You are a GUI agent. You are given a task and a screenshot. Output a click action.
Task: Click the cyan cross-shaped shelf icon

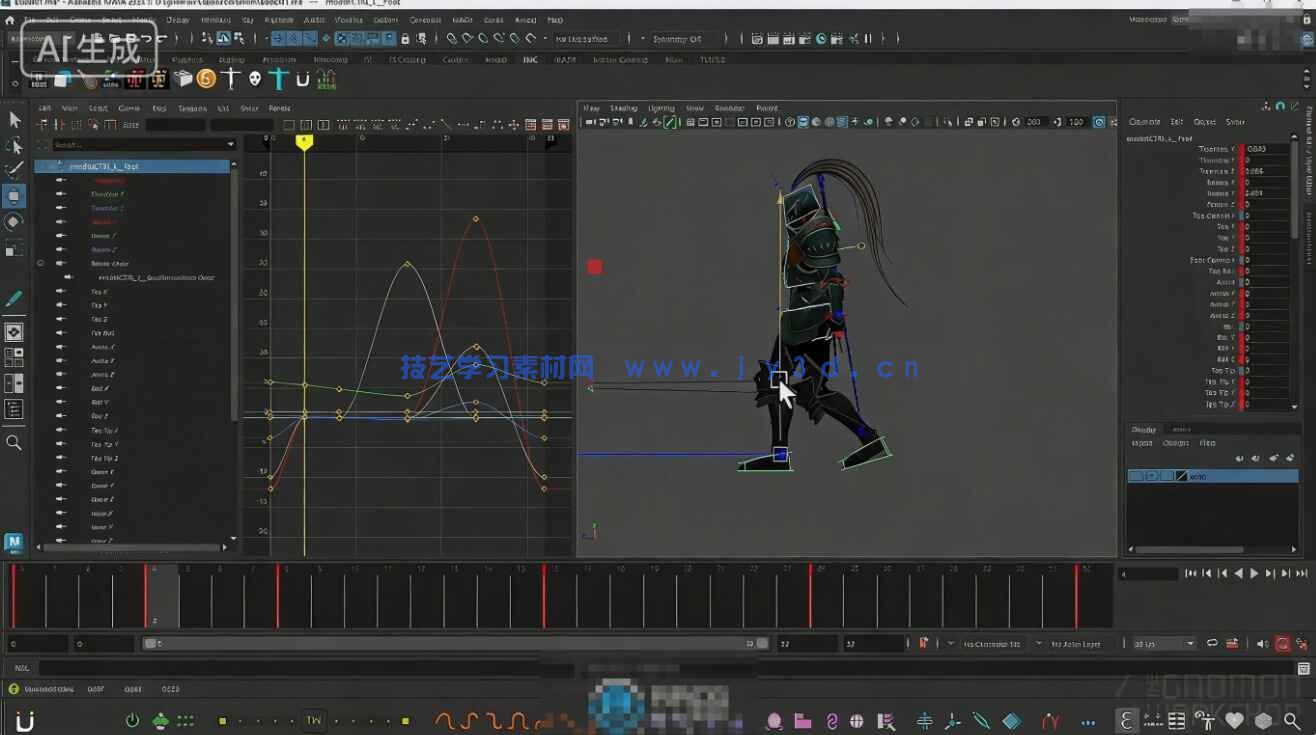[279, 79]
